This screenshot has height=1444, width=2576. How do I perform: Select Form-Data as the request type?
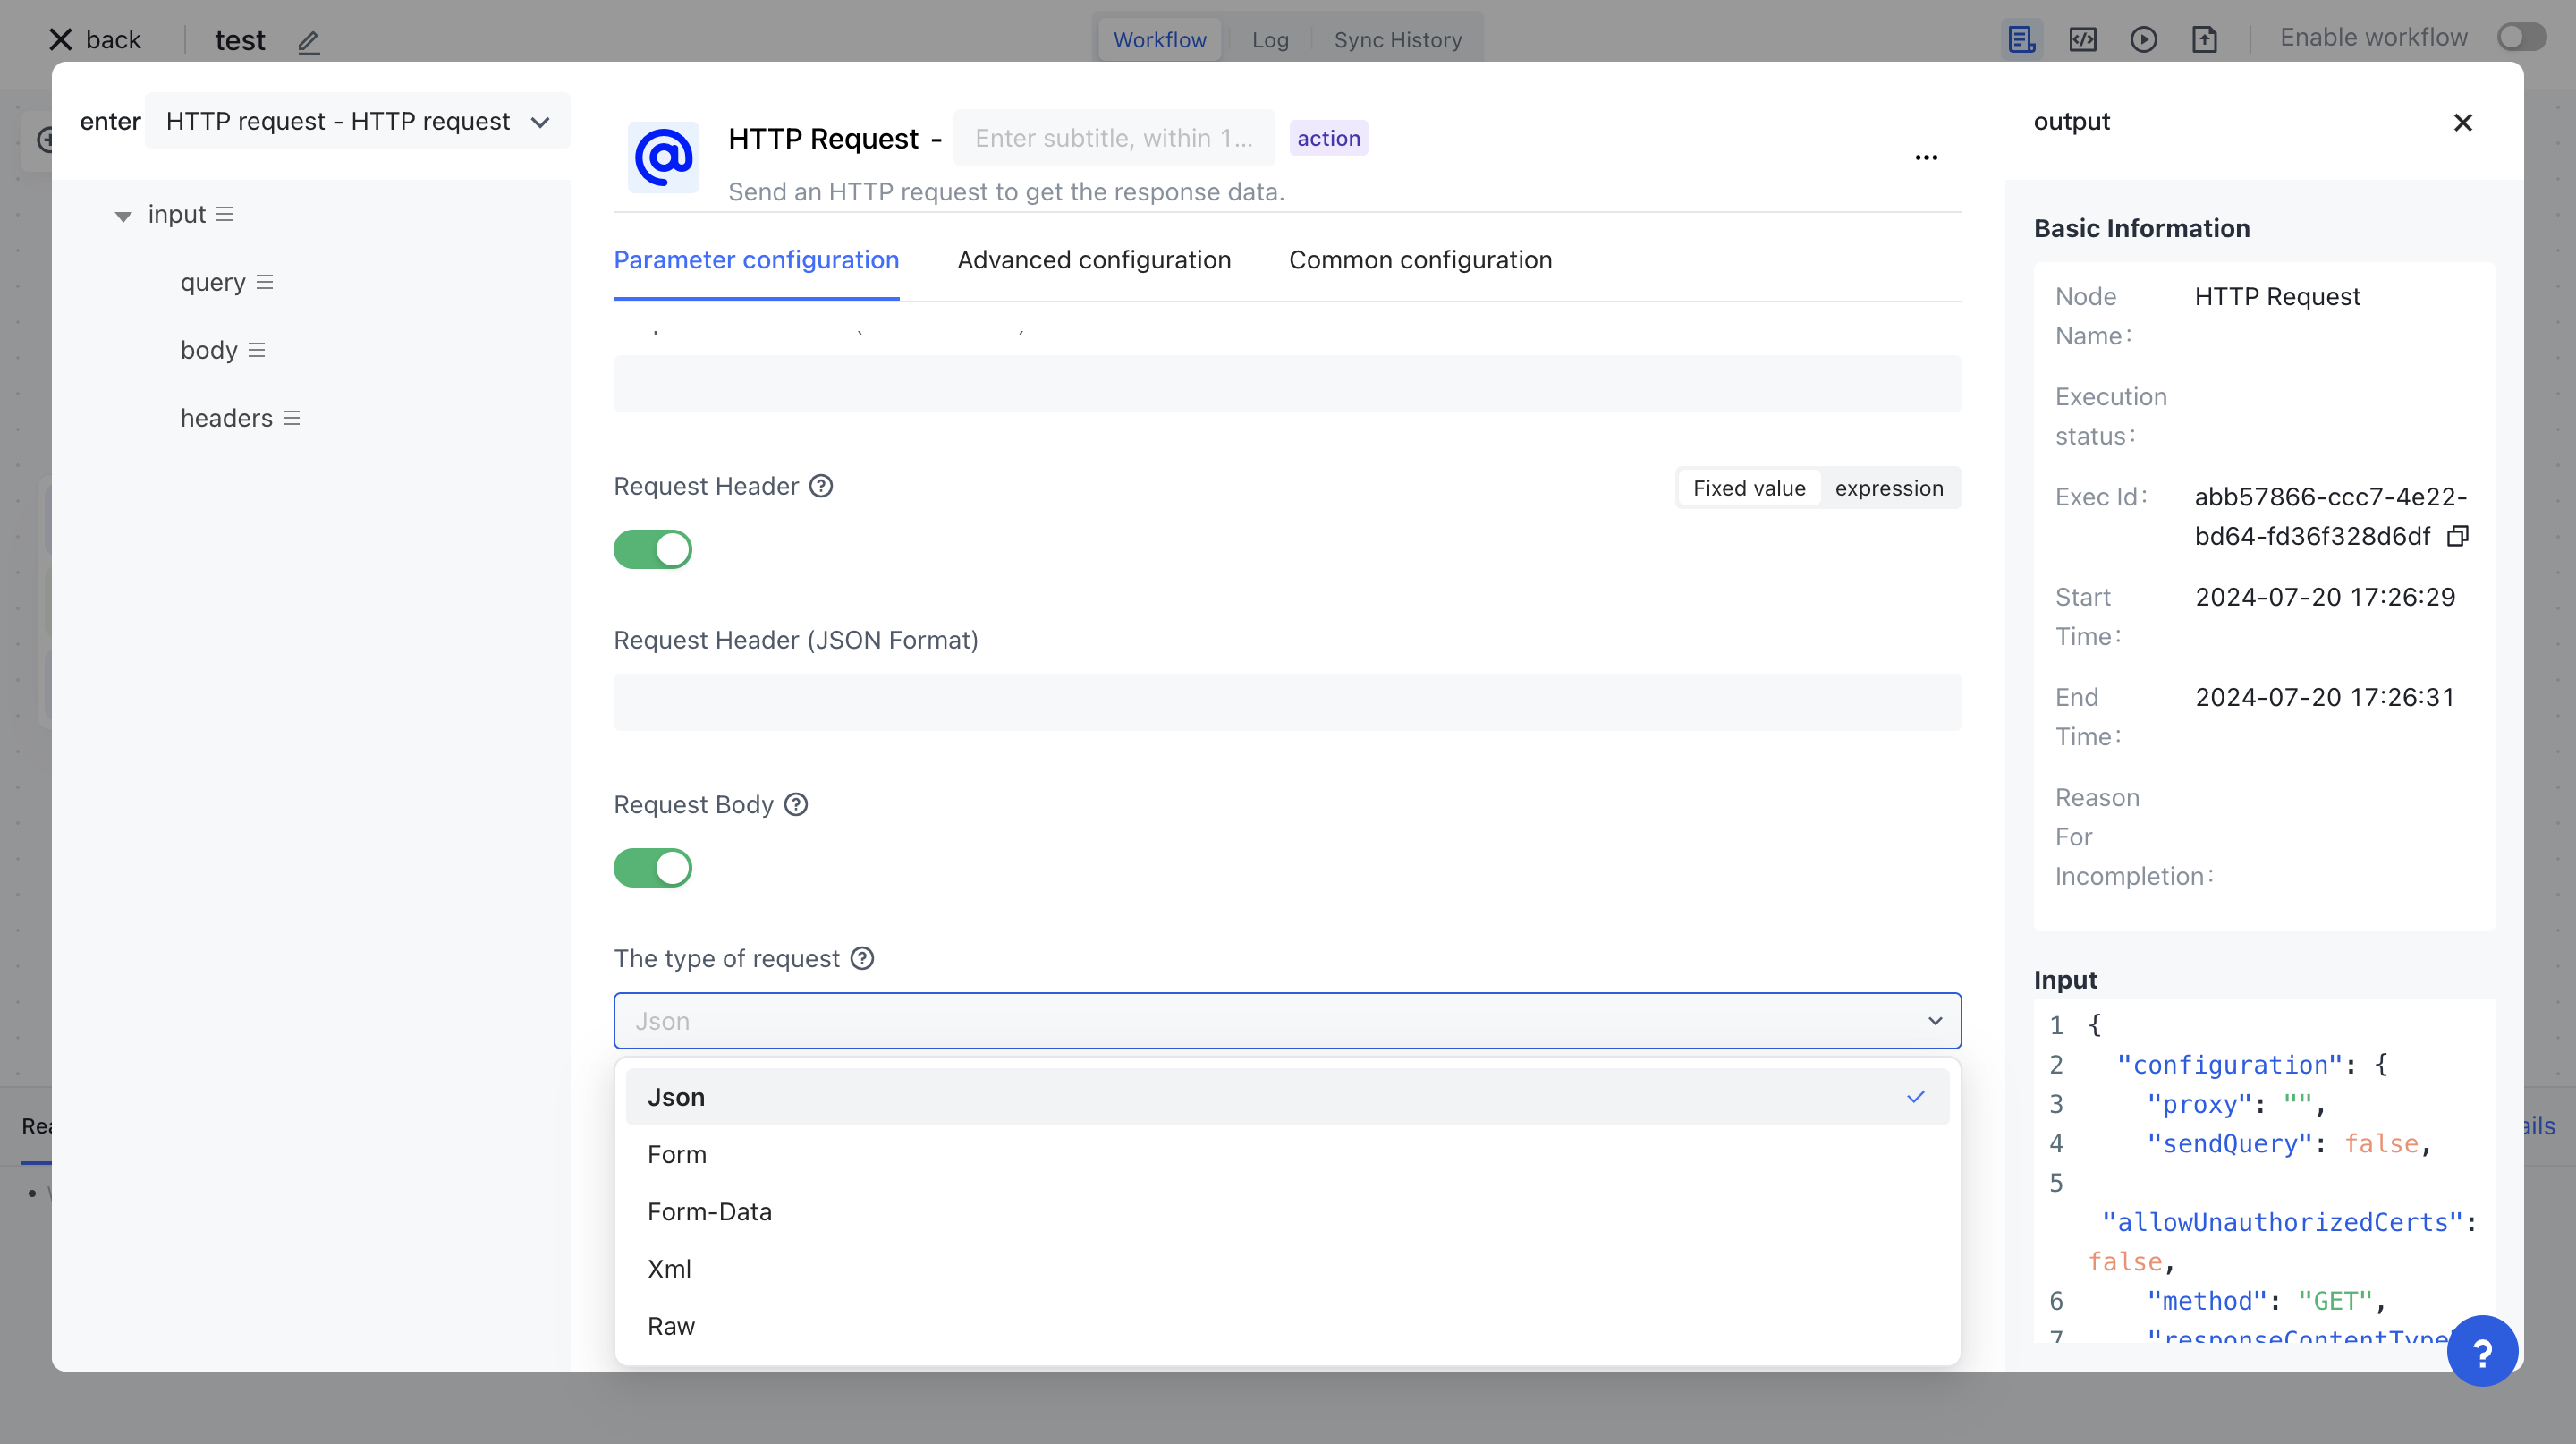tap(710, 1211)
